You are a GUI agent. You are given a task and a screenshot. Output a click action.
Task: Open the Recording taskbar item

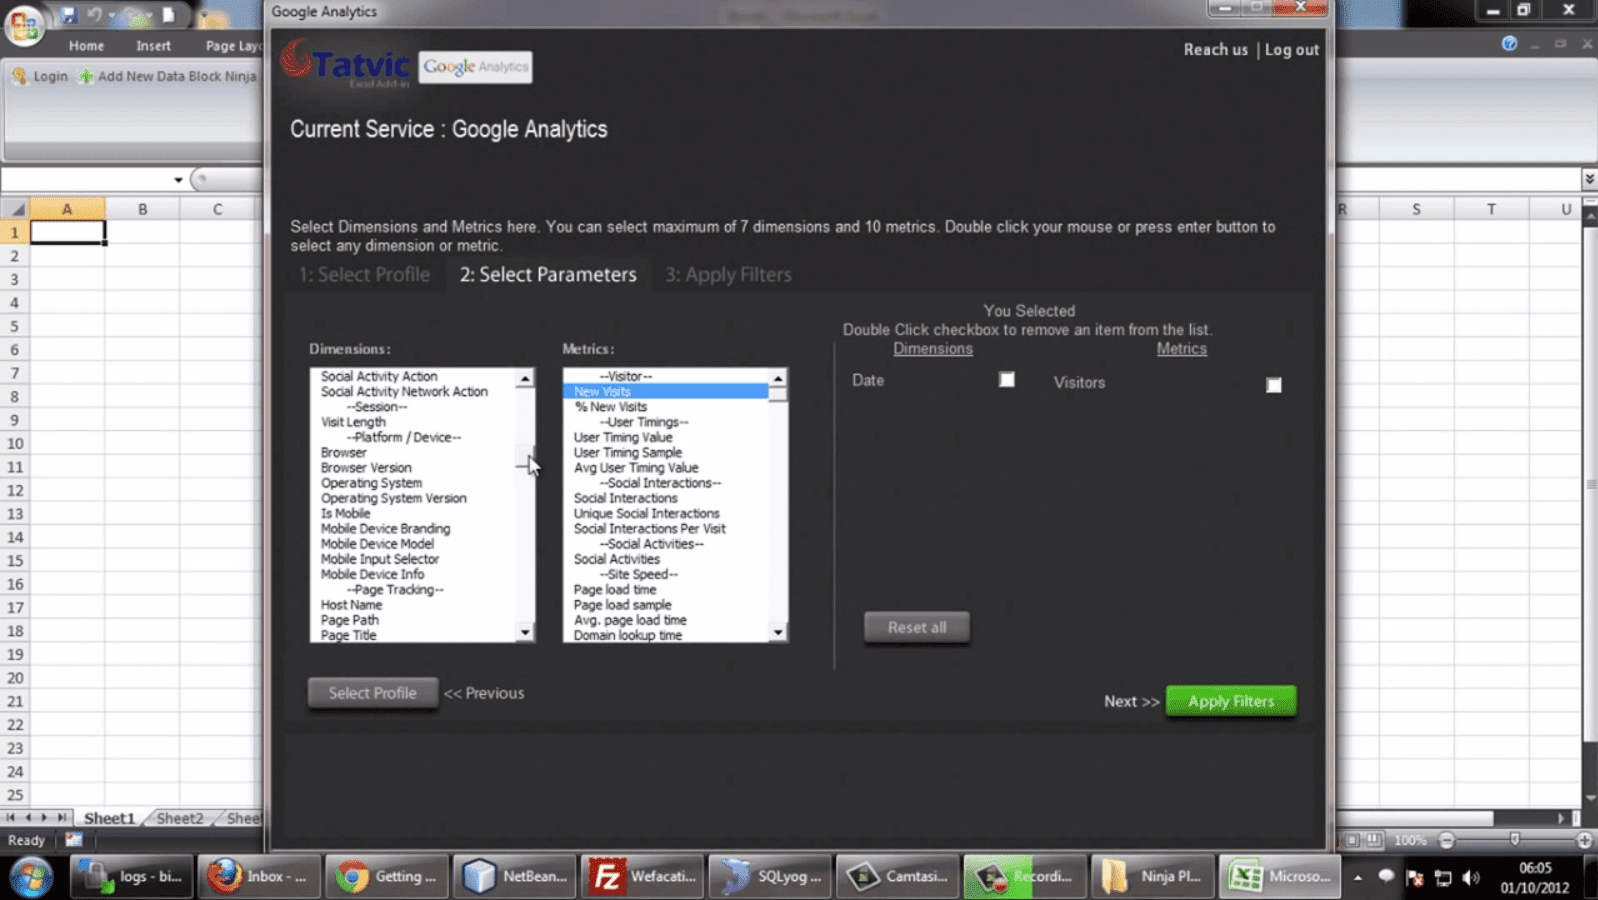1024,877
